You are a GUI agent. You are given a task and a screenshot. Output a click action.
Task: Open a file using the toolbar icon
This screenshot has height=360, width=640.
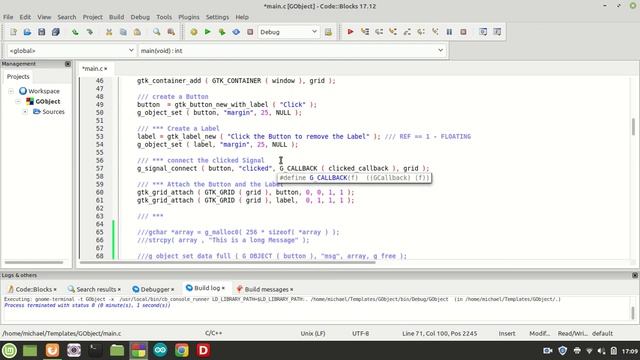coord(27,32)
